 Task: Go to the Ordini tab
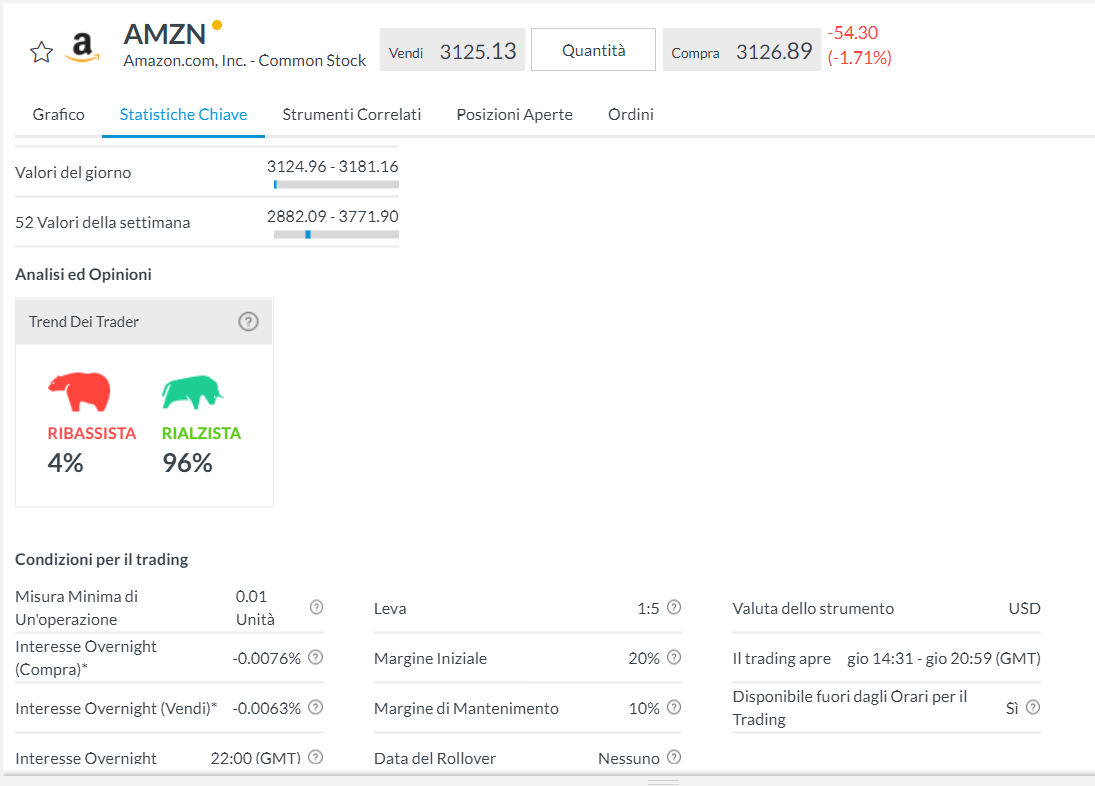tap(631, 114)
